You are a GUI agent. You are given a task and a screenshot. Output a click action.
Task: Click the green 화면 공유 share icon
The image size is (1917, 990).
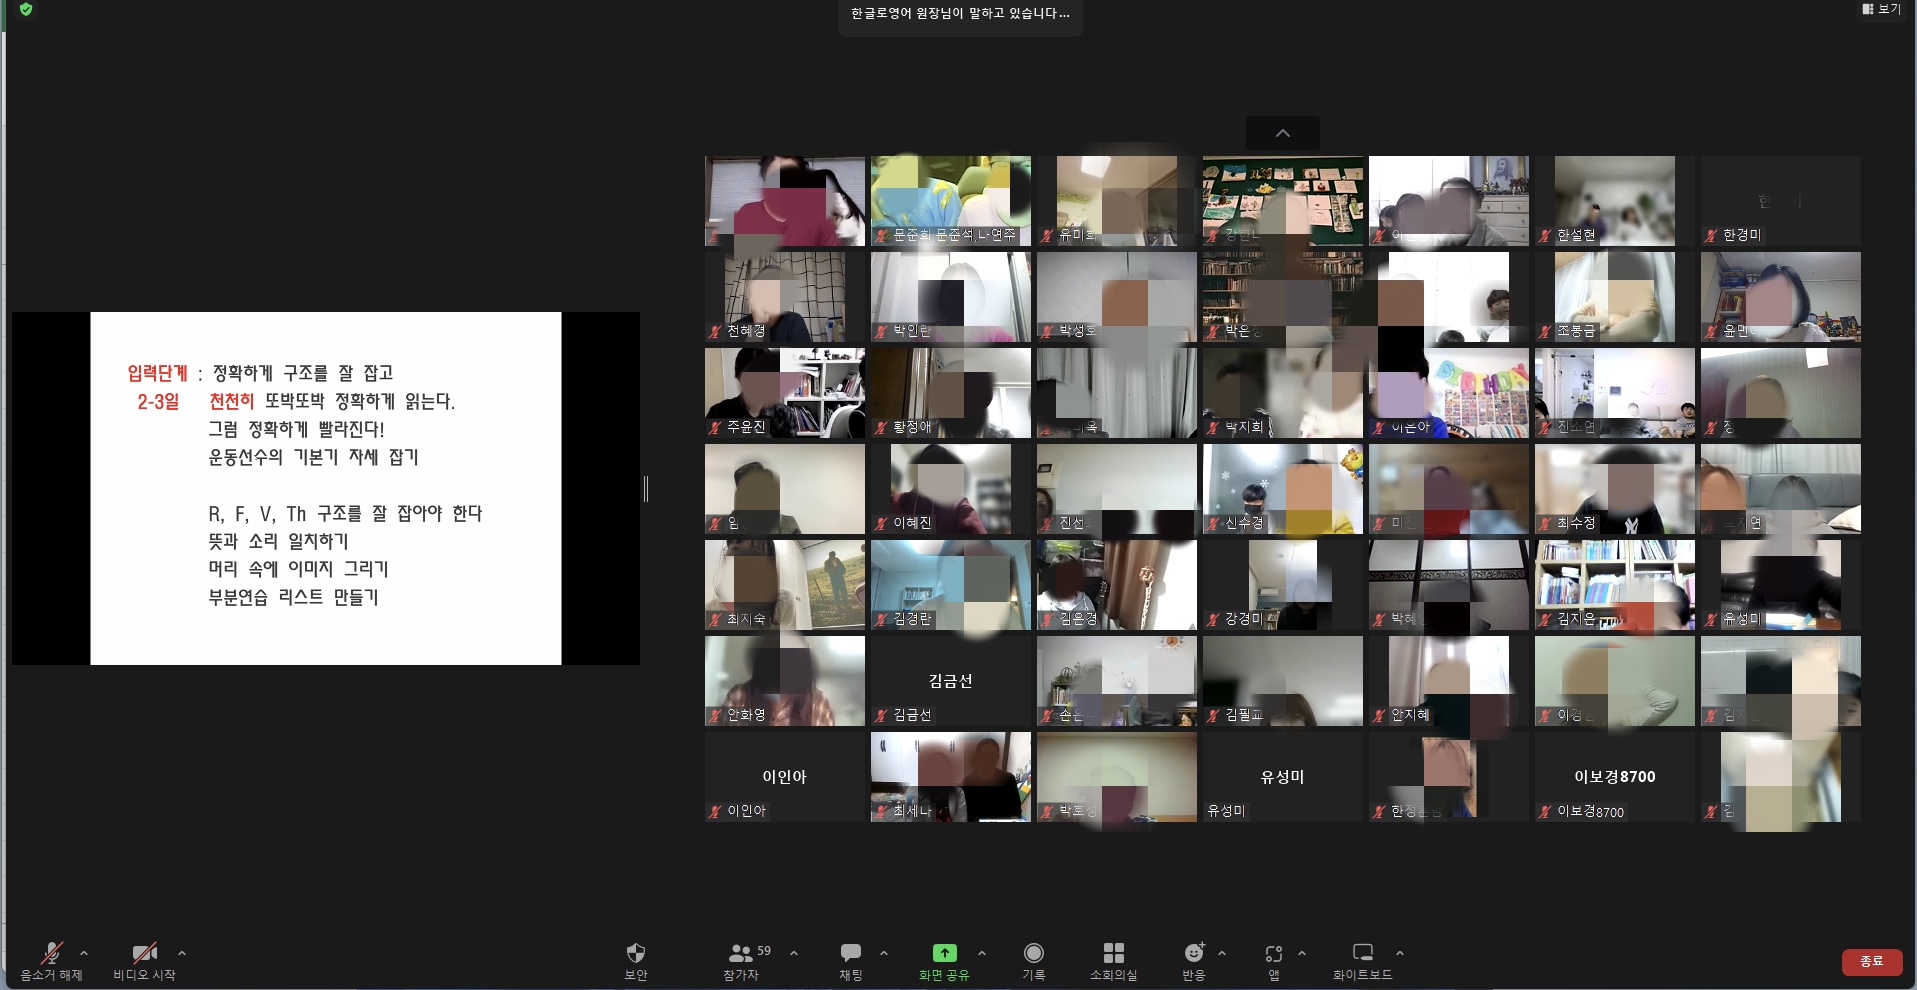point(944,953)
